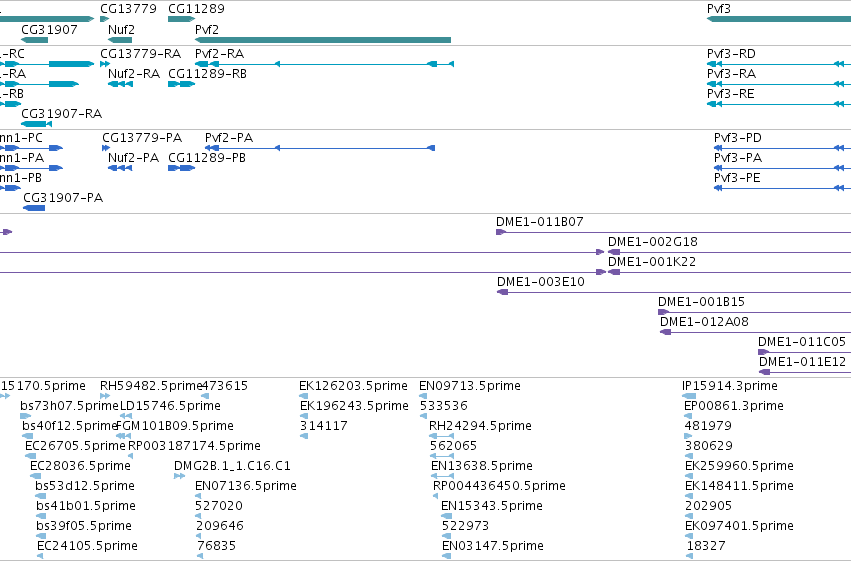851x561 pixels.
Task: Select the EN13638.5prime EST label
Action: tap(482, 467)
